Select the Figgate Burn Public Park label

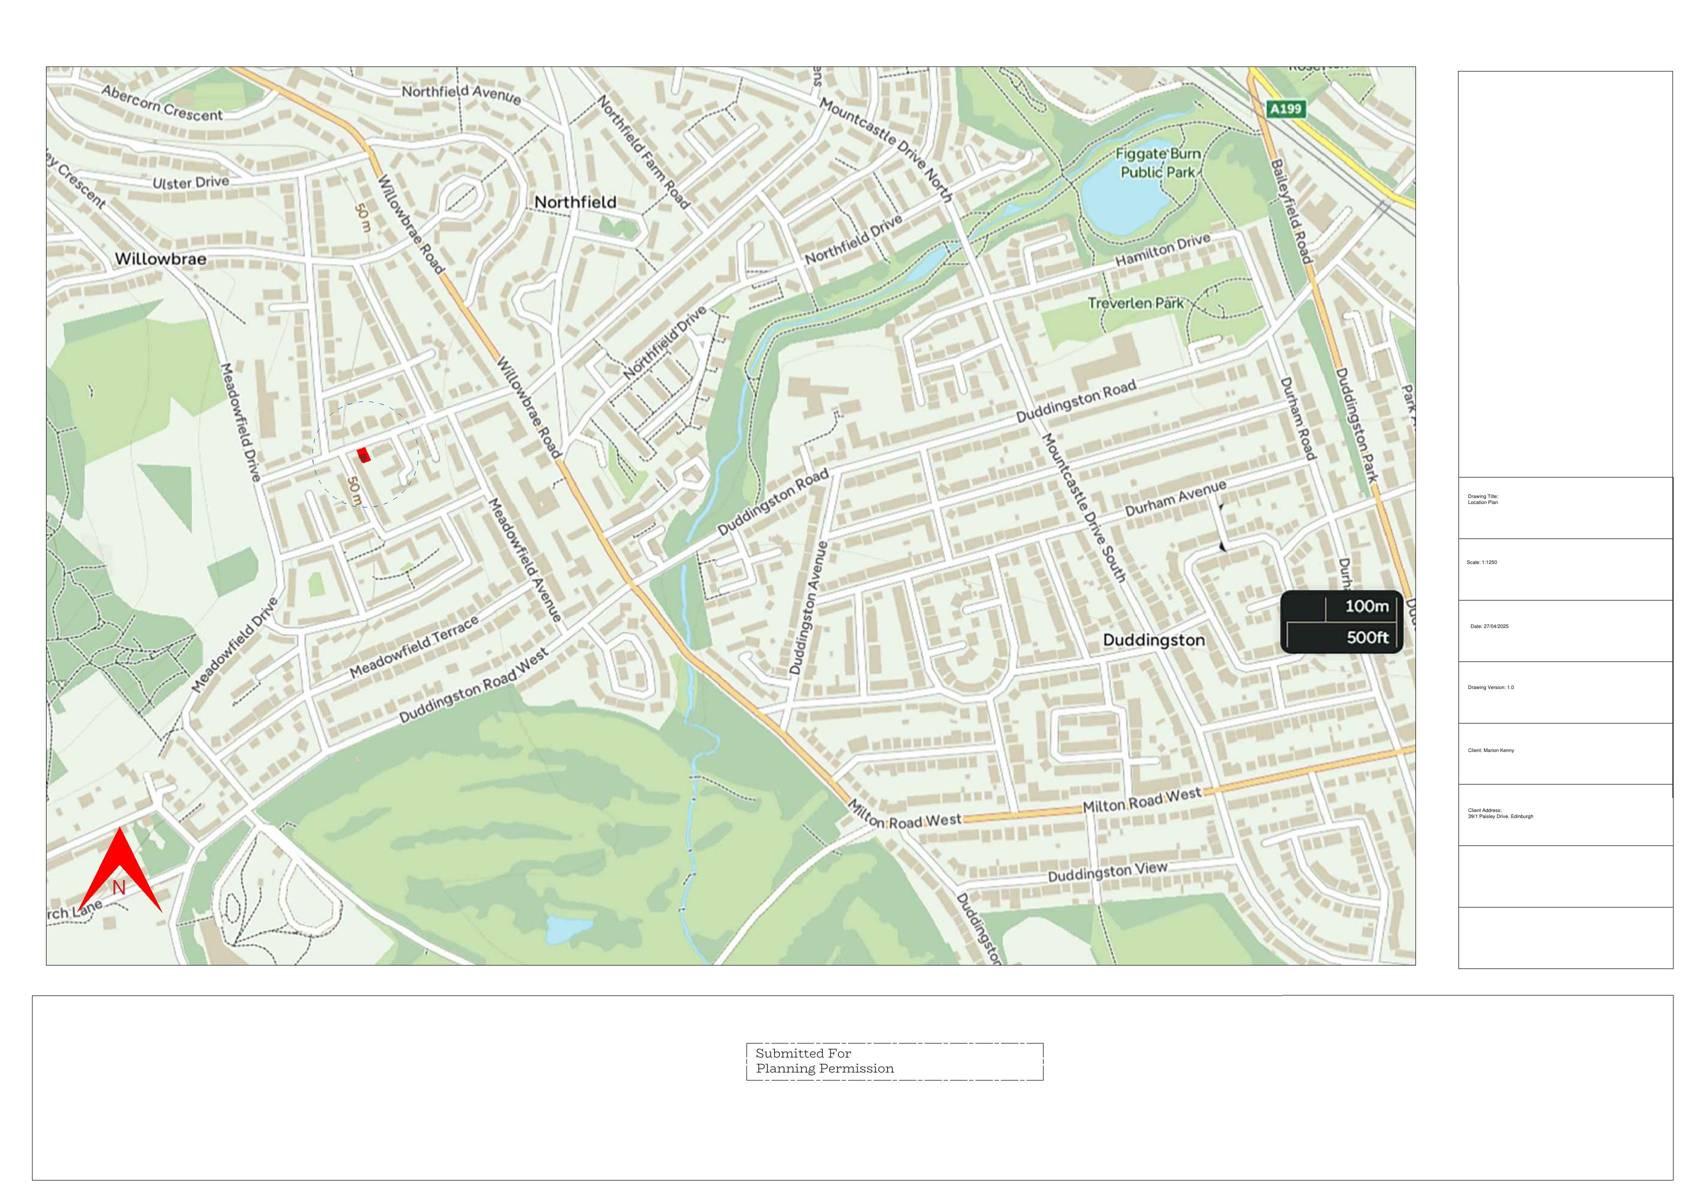[x=1158, y=163]
